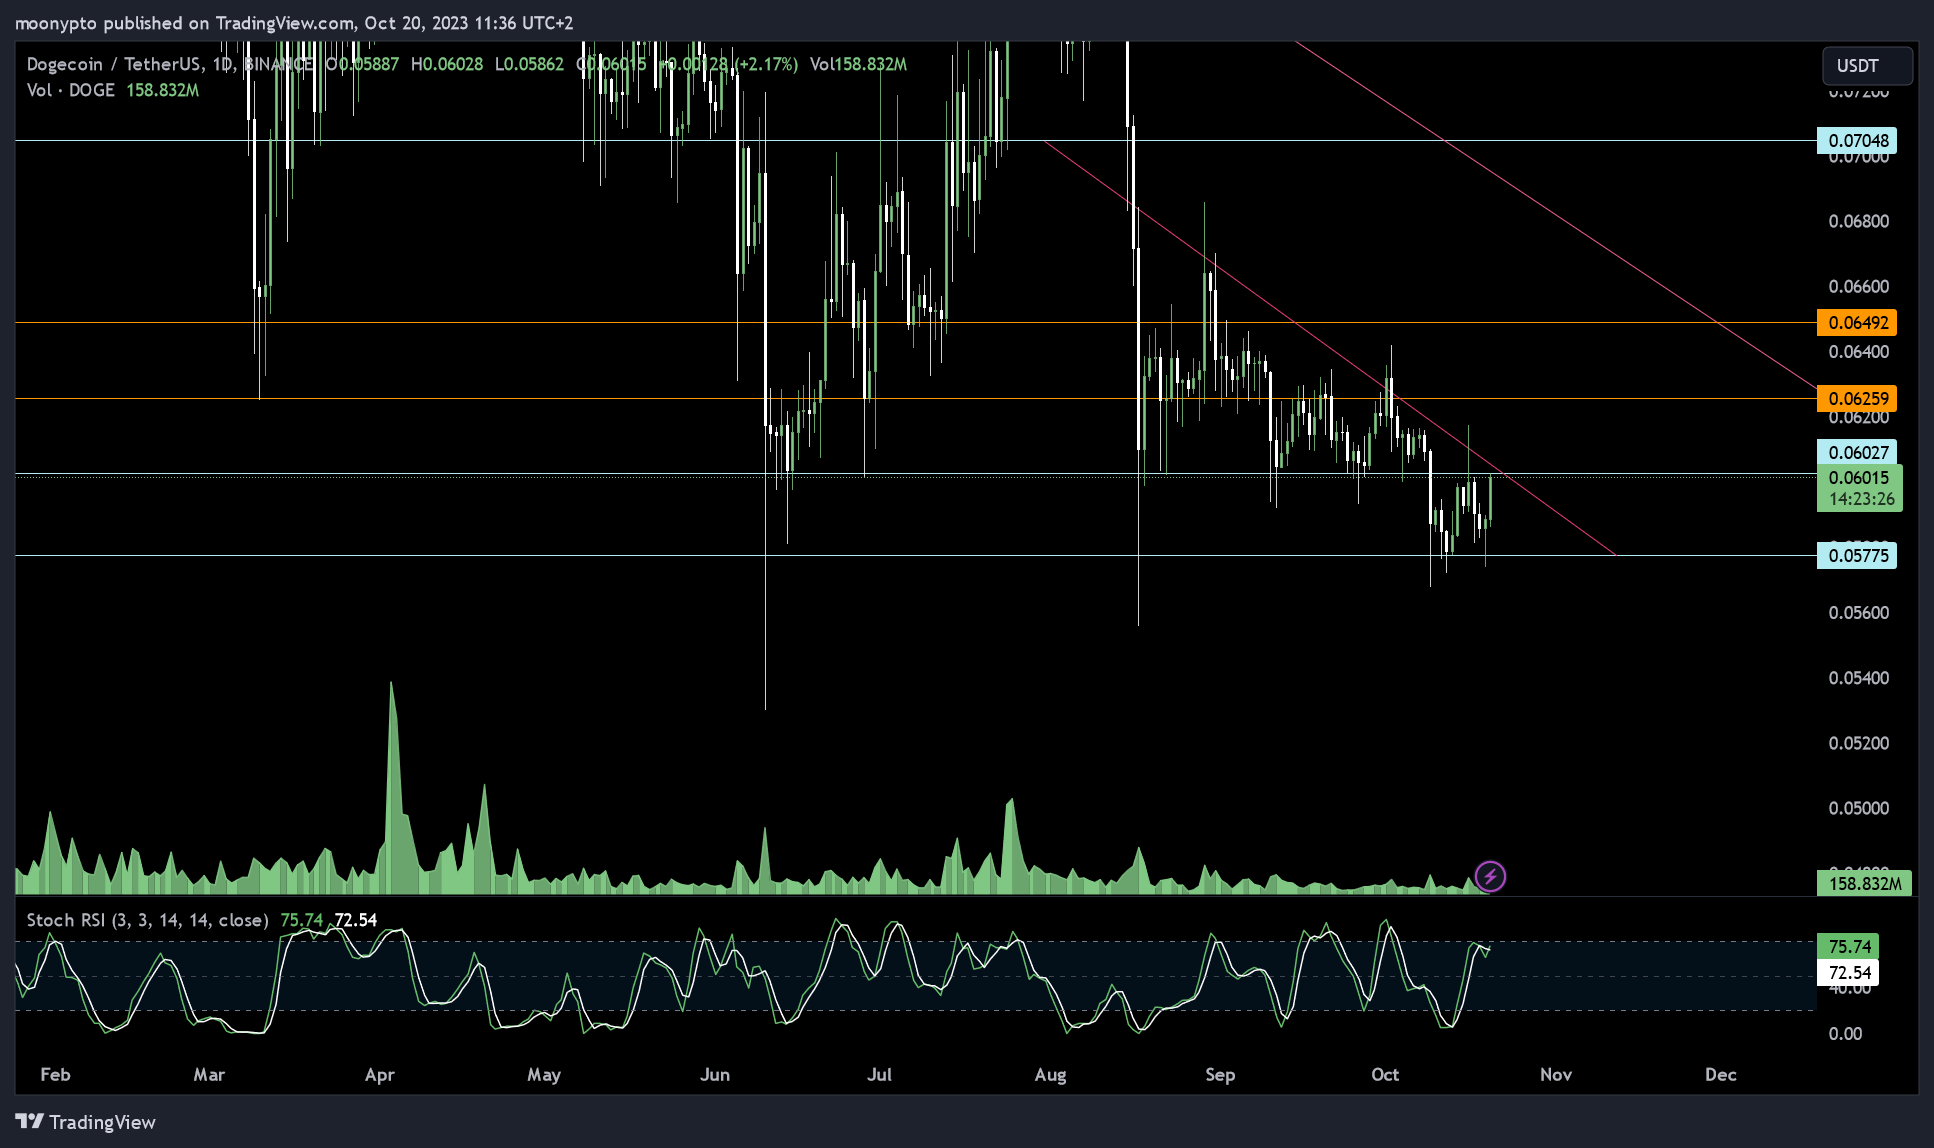Click the 0.06027 price level label
The width and height of the screenshot is (1934, 1148).
[x=1857, y=452]
